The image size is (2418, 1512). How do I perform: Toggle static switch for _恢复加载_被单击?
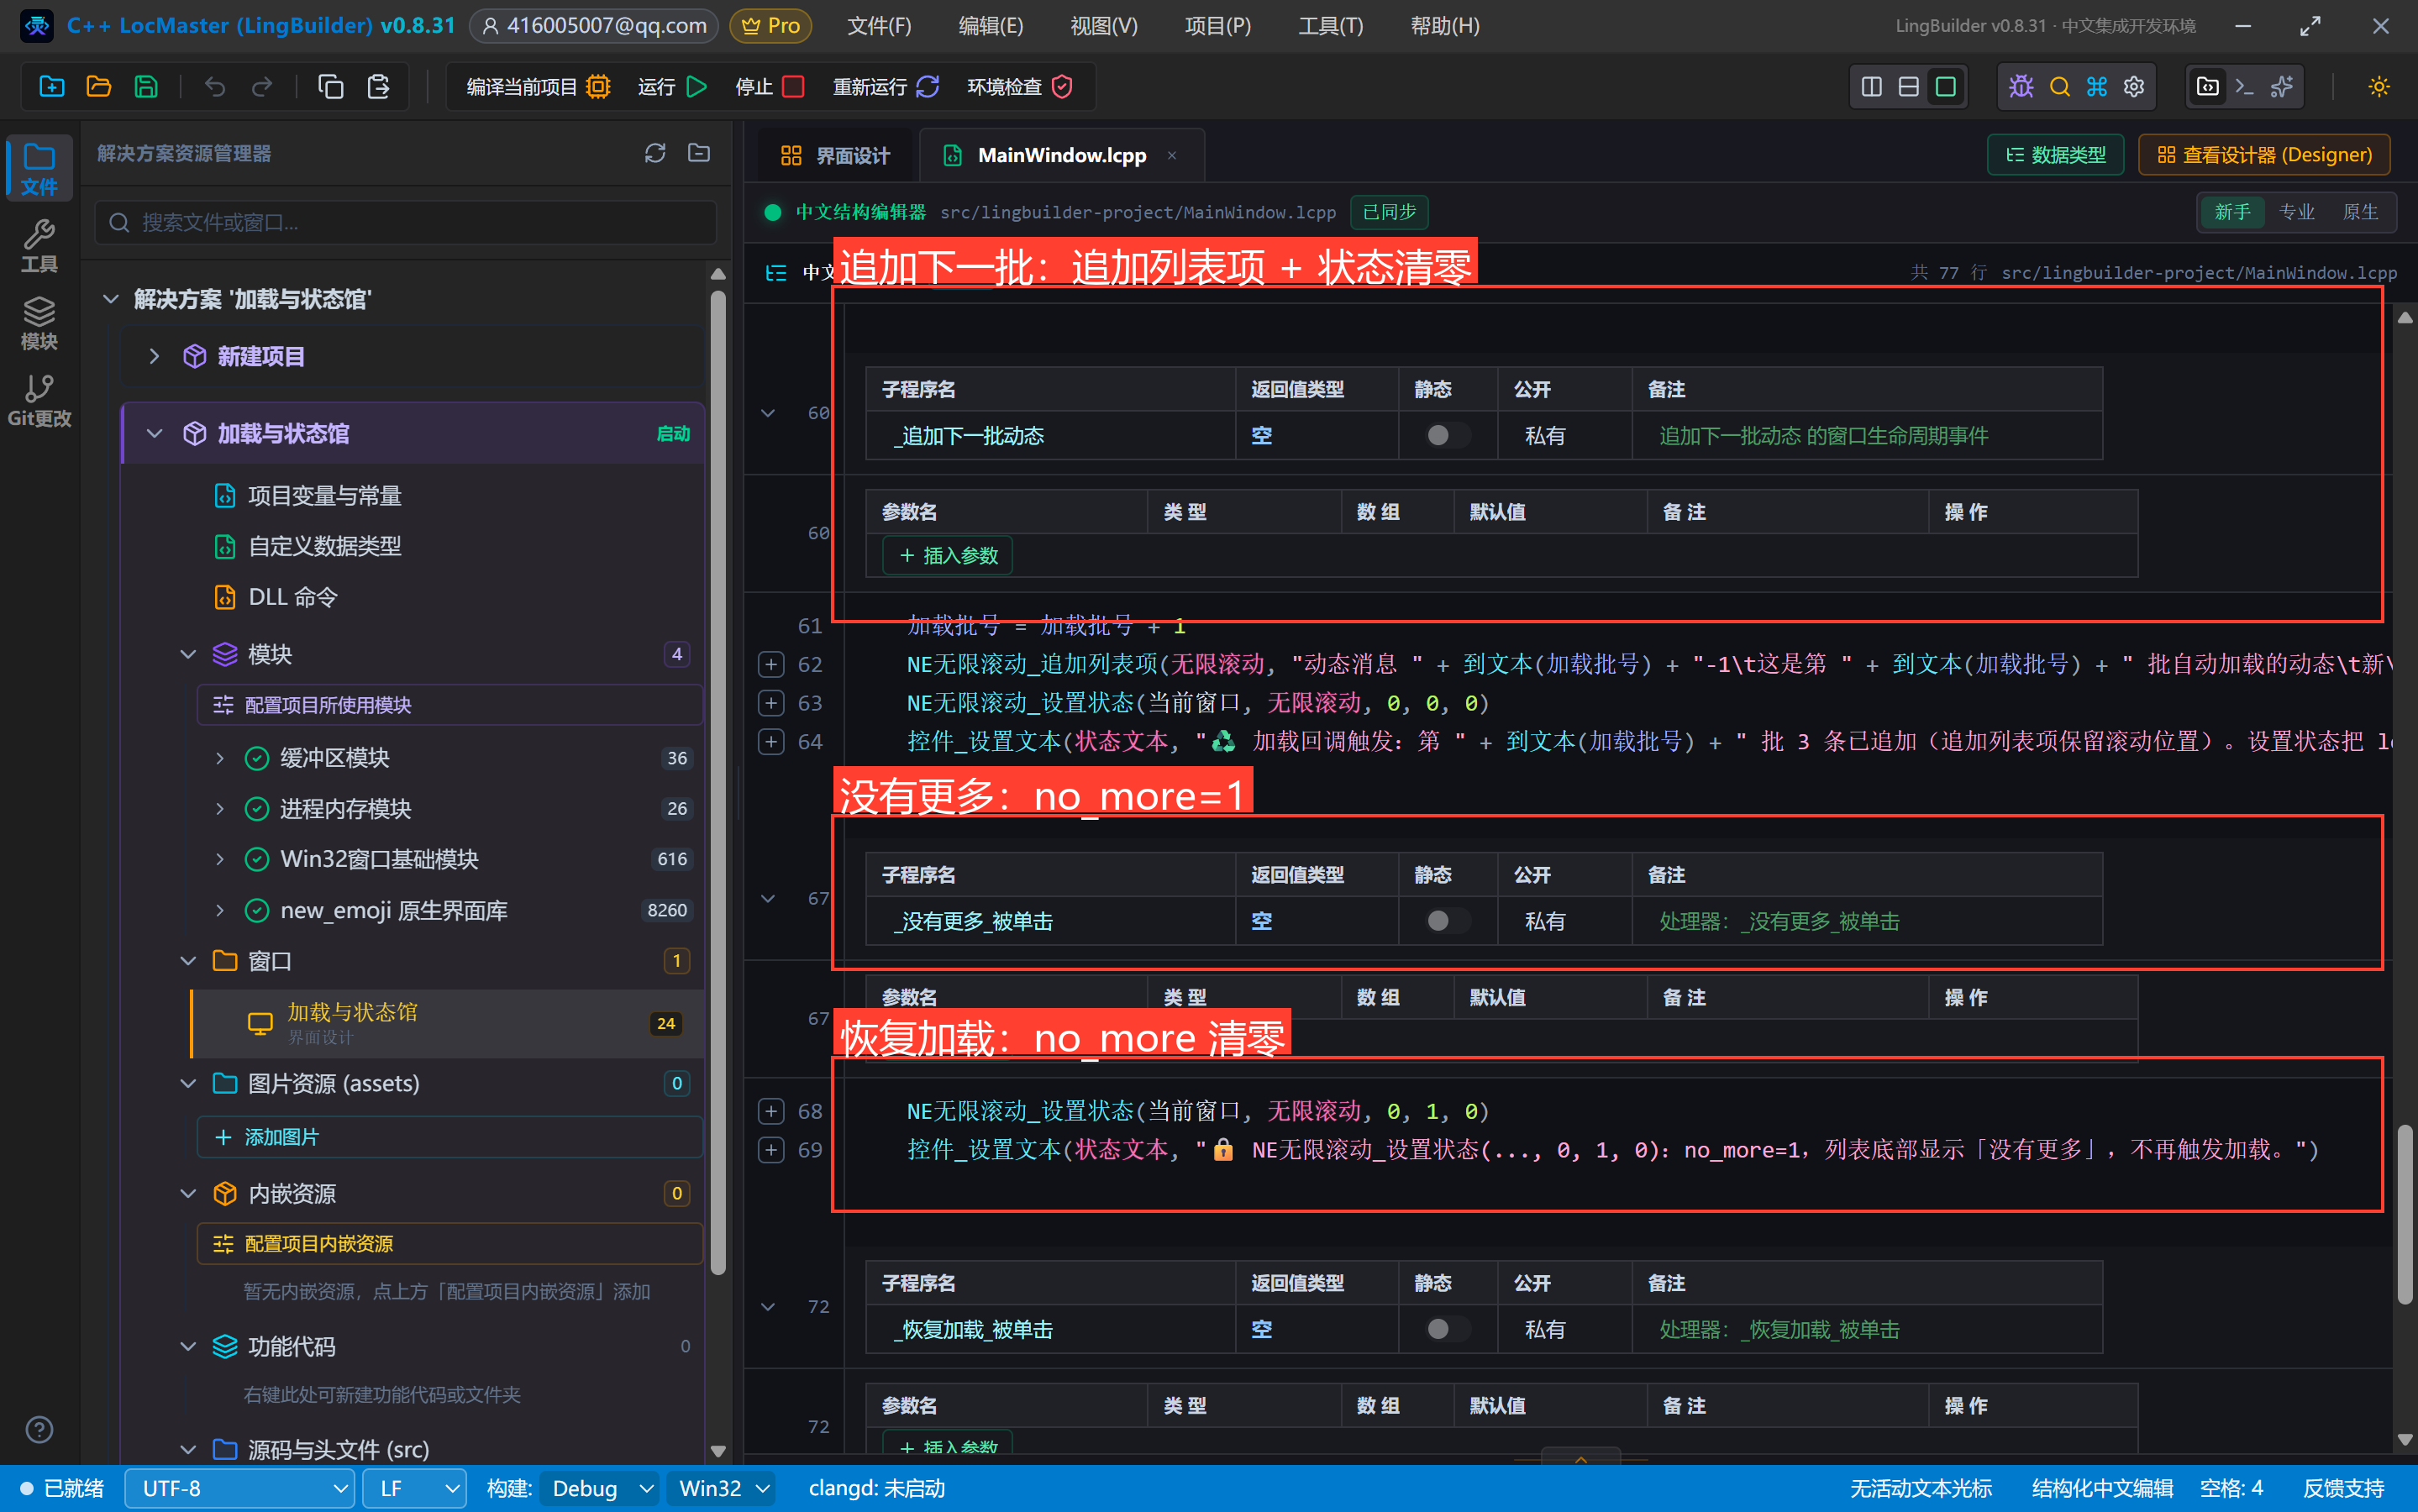[x=1446, y=1328]
